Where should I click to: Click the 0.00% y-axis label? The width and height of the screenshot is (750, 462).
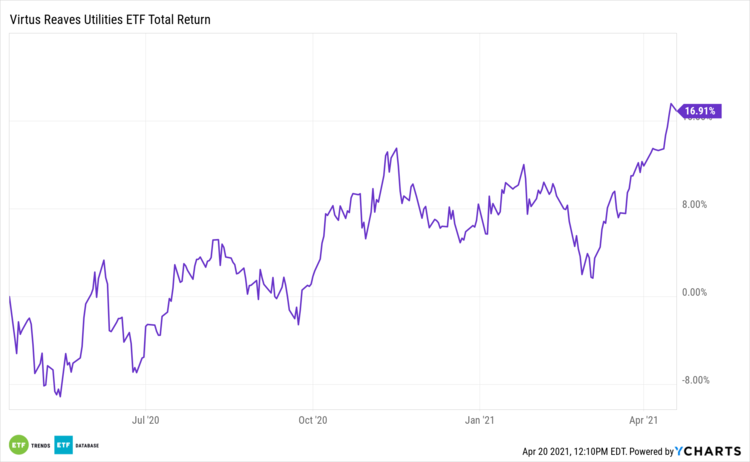point(695,293)
